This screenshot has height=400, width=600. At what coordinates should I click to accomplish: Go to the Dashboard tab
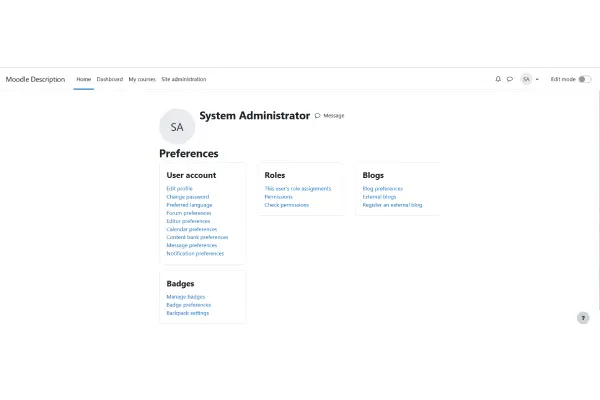click(110, 79)
